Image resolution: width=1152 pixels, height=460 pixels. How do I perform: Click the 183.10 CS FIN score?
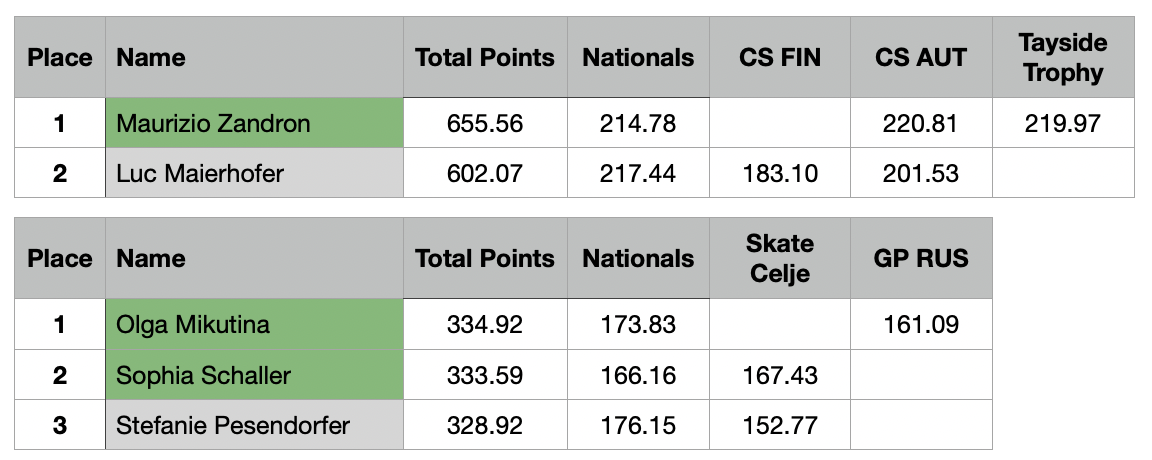point(780,173)
